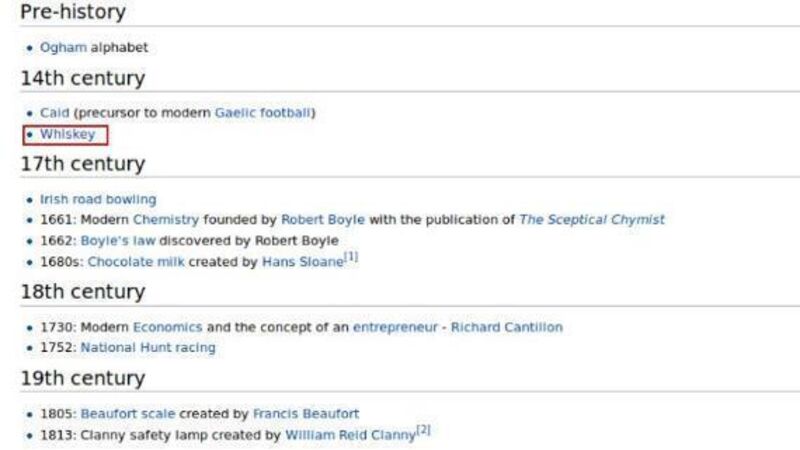Screen dimensions: 800x450
Task: Open the Economics link
Action: 167,327
